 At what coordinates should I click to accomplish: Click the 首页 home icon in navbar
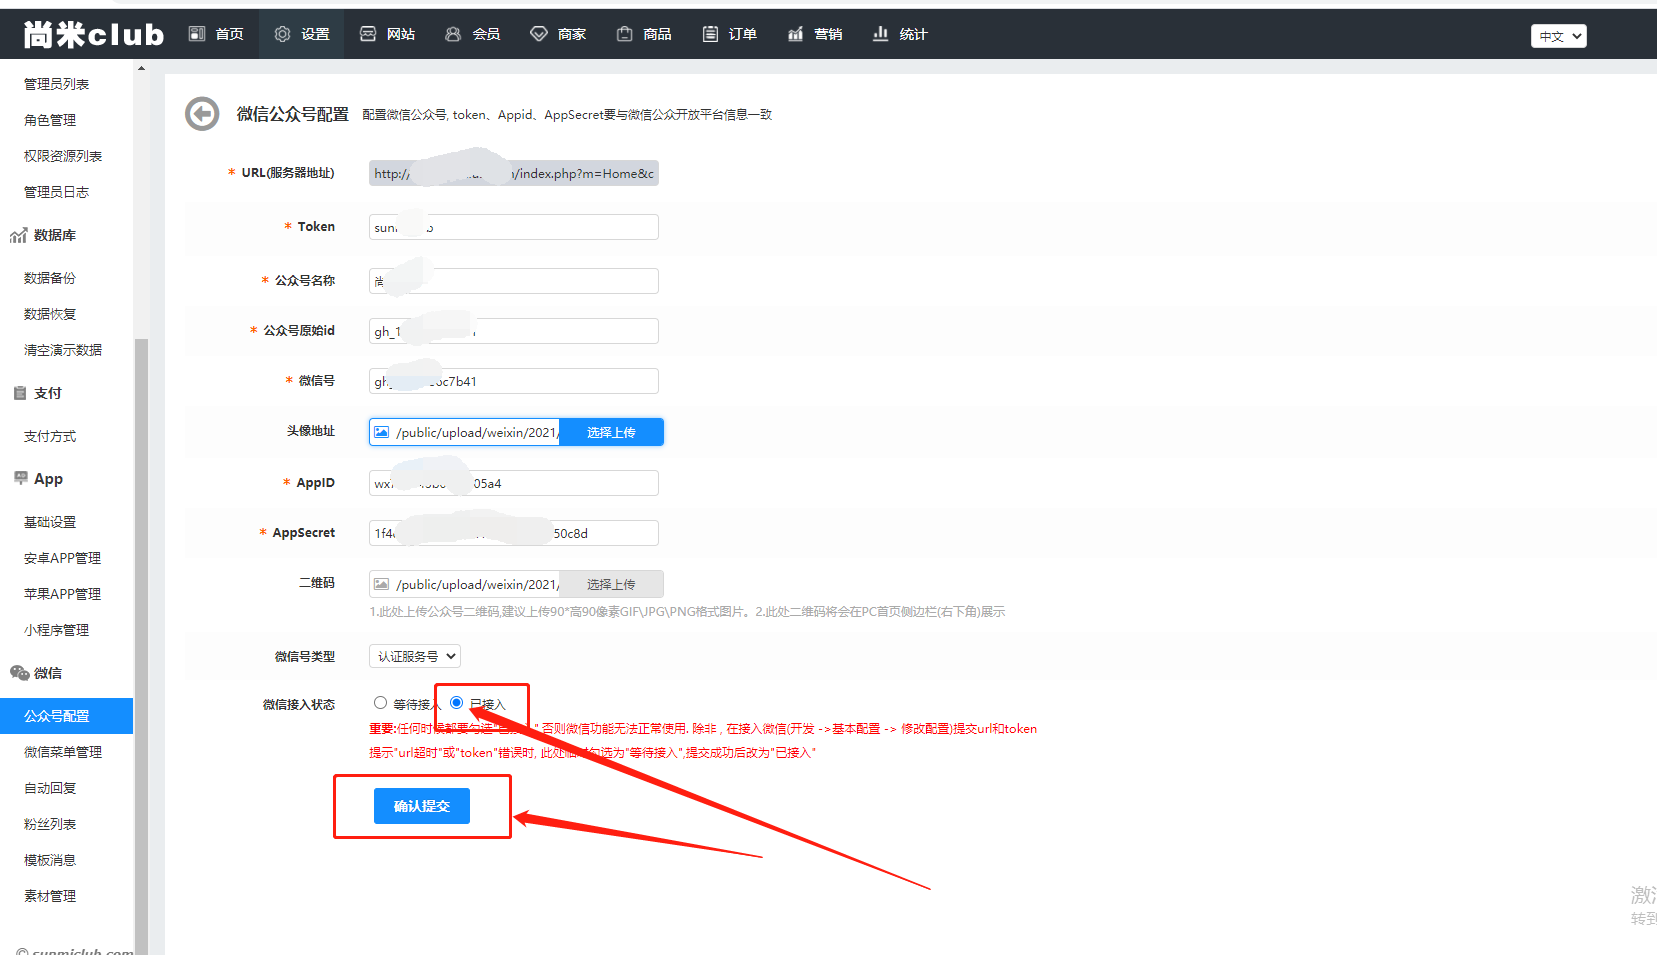tap(197, 34)
